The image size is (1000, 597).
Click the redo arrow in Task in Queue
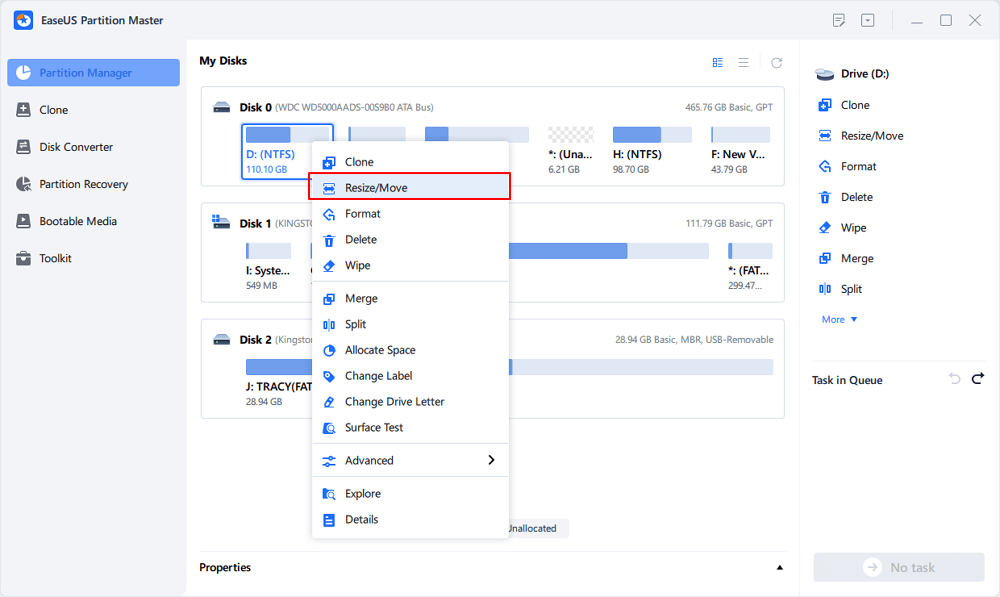[978, 379]
